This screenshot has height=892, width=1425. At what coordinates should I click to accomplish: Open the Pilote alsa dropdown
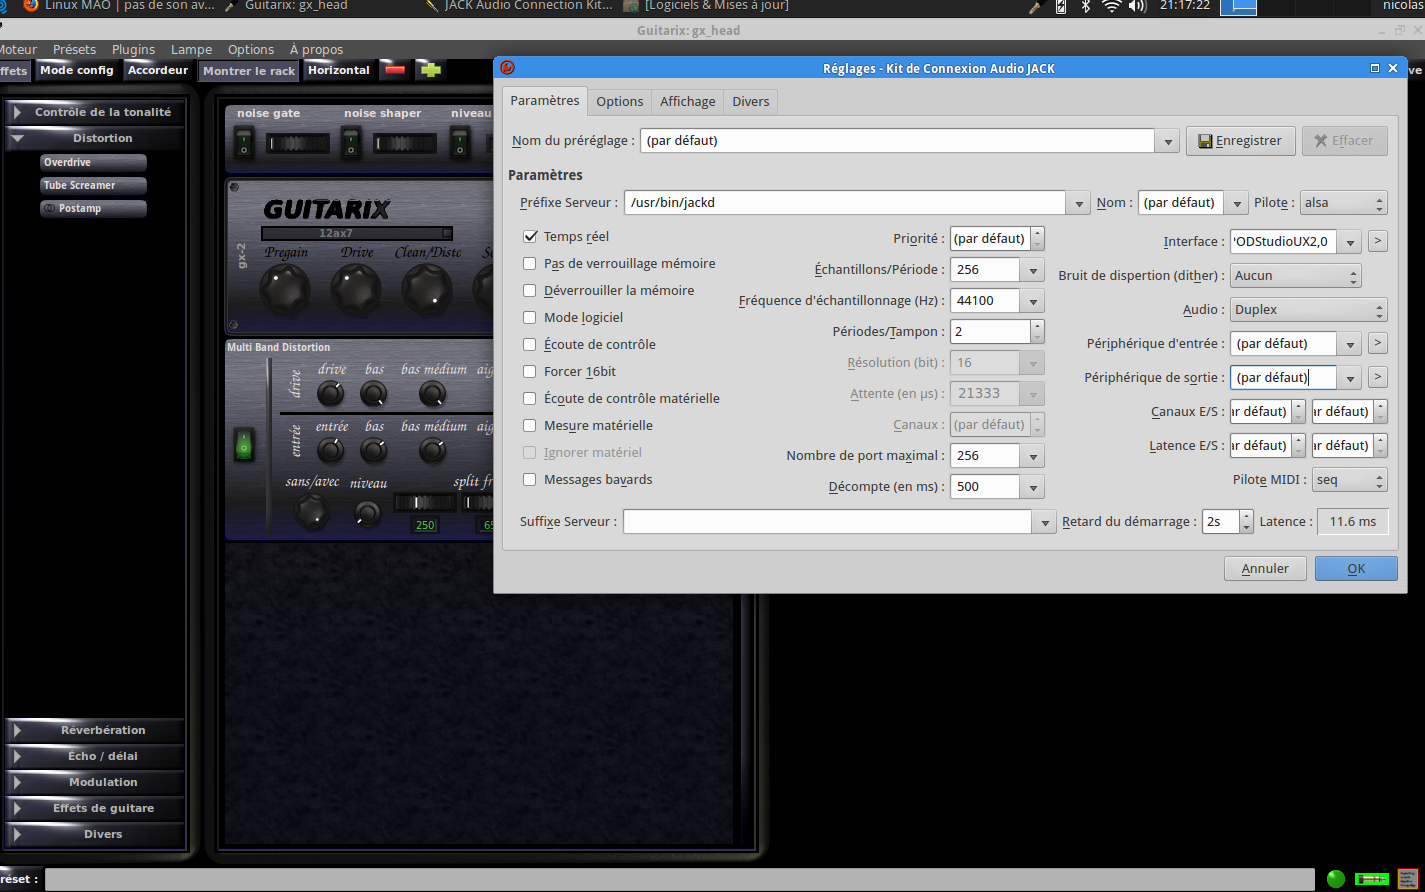tap(1343, 203)
